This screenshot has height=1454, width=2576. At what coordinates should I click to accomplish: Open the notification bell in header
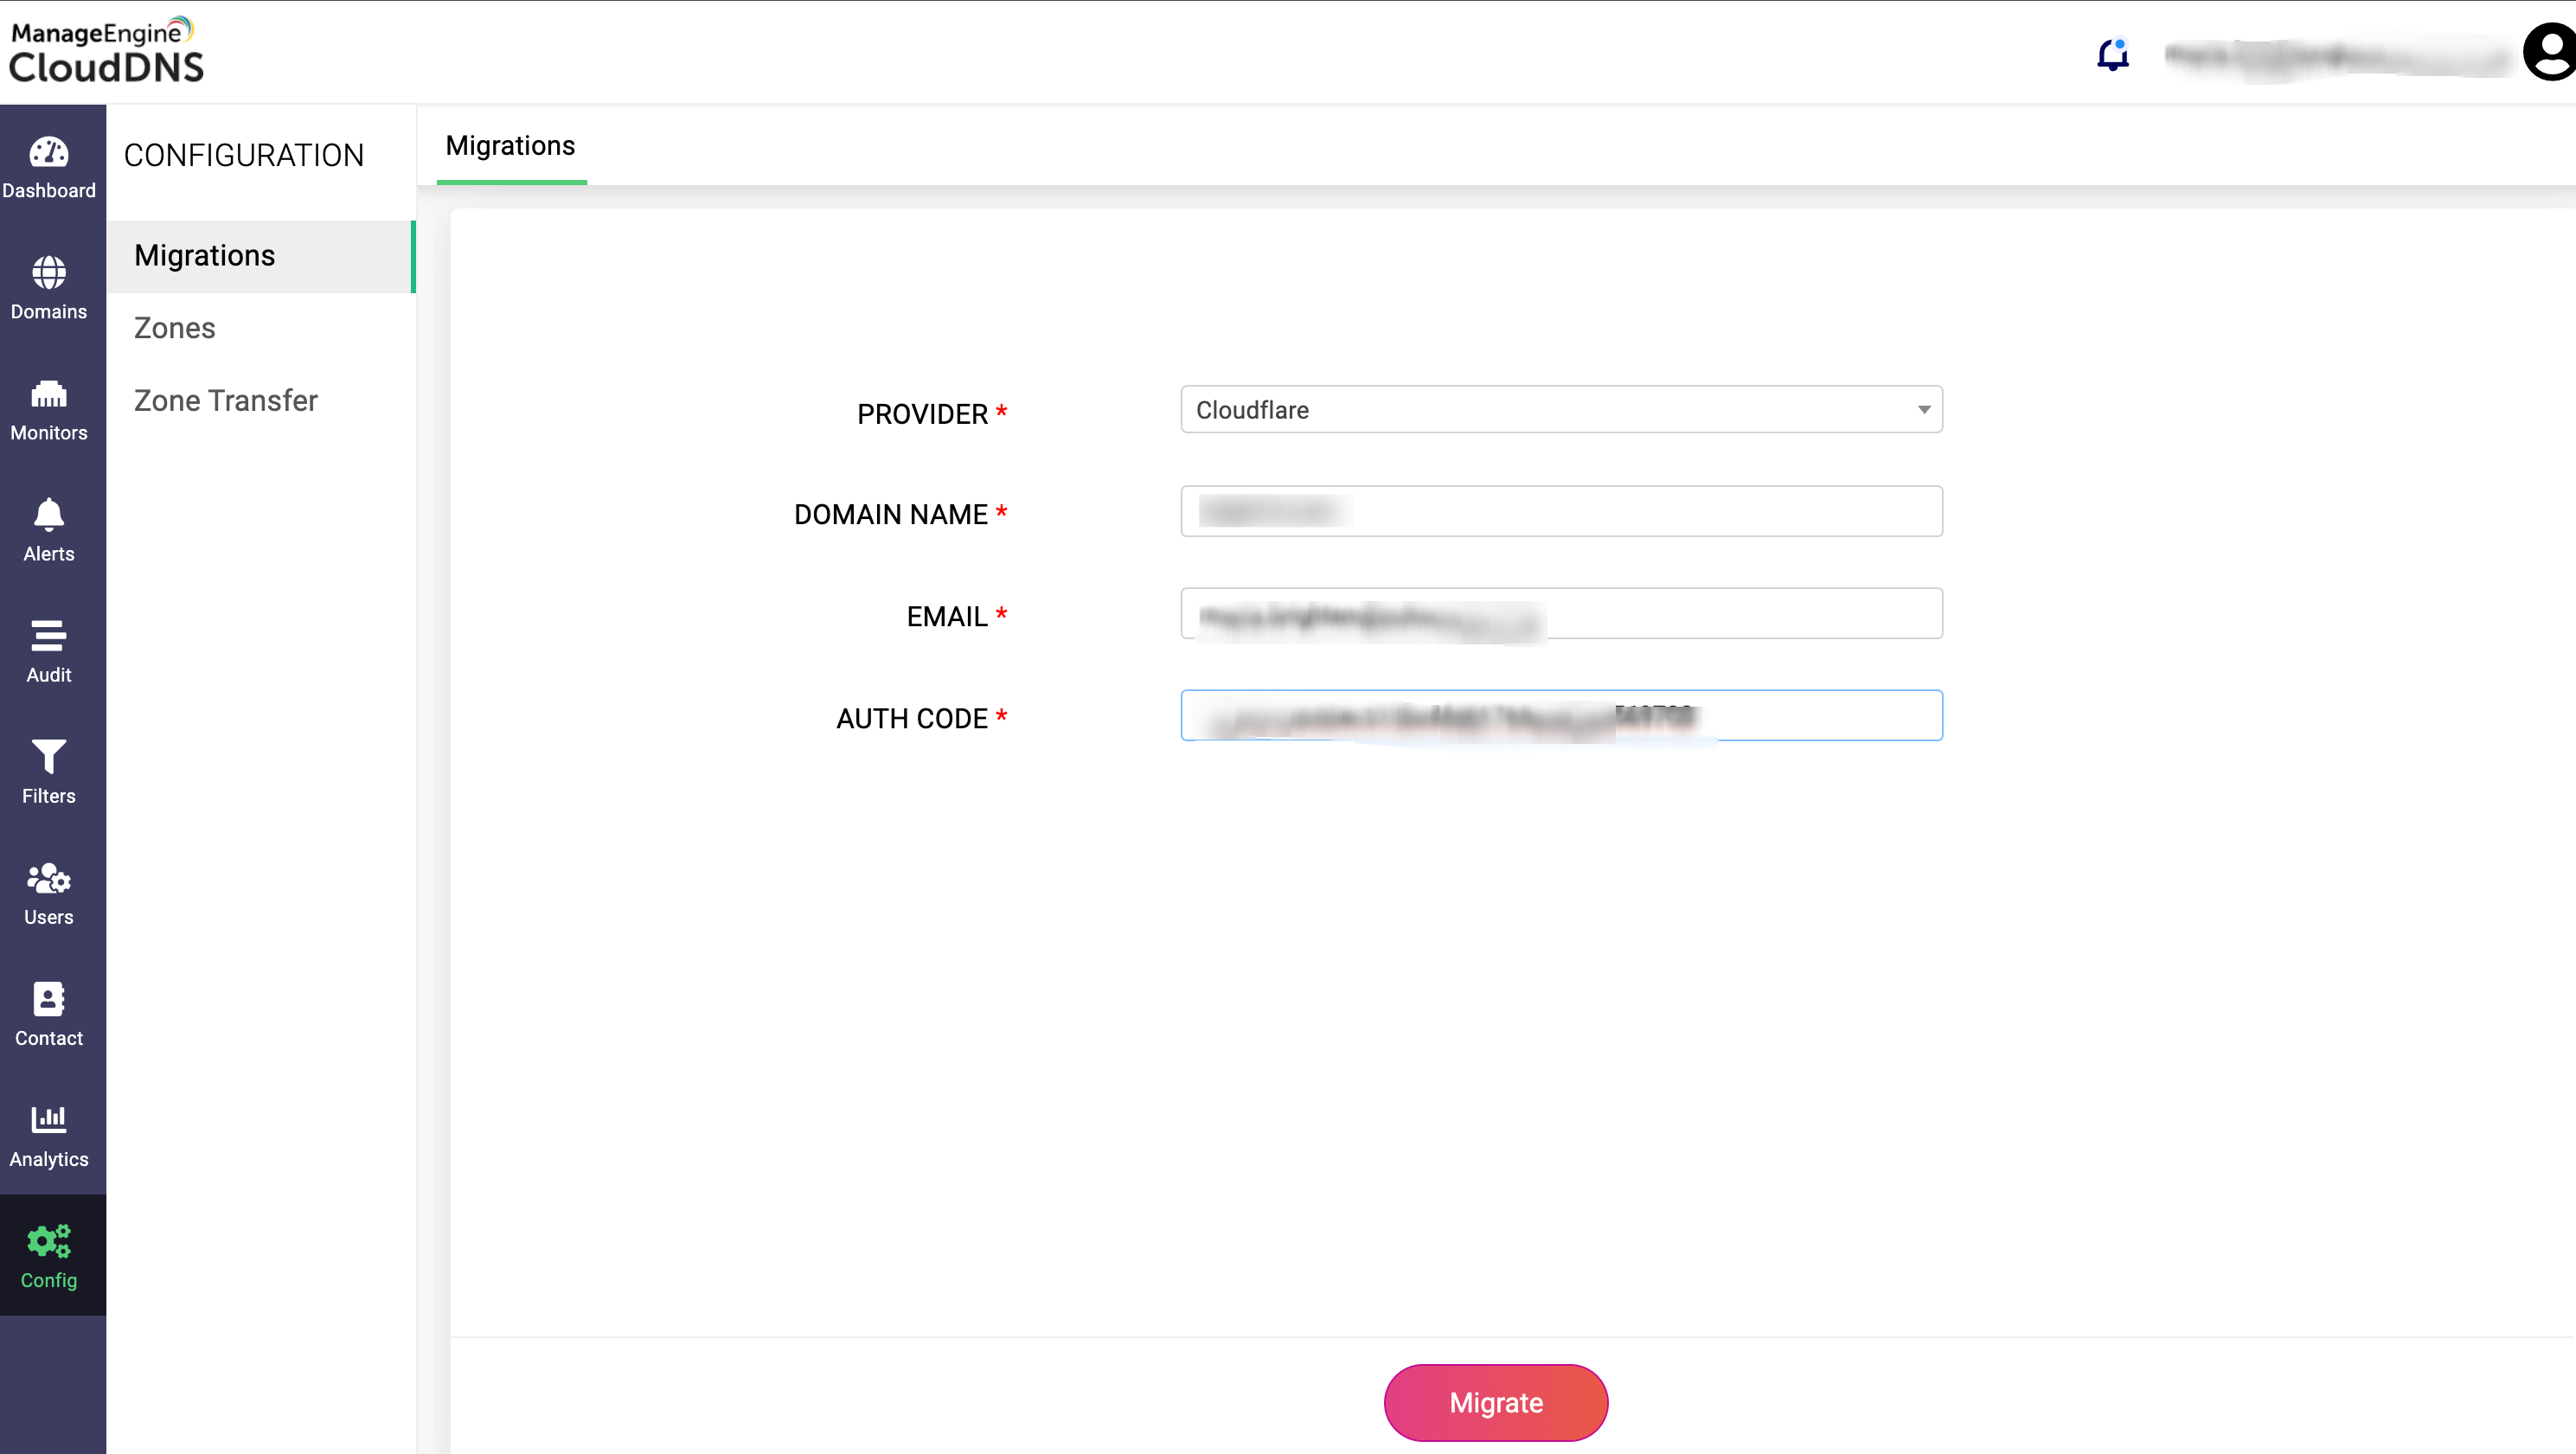[x=2112, y=54]
